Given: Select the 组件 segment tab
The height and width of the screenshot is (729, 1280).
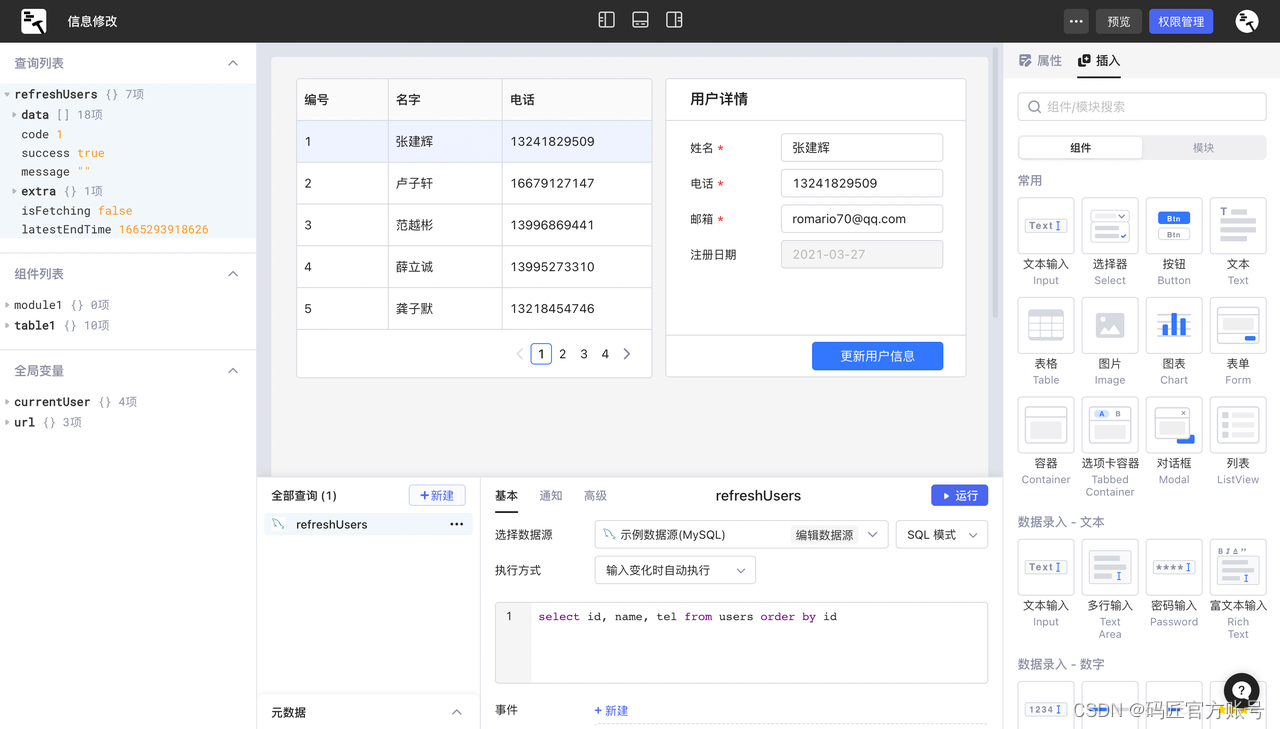Looking at the screenshot, I should tap(1081, 147).
